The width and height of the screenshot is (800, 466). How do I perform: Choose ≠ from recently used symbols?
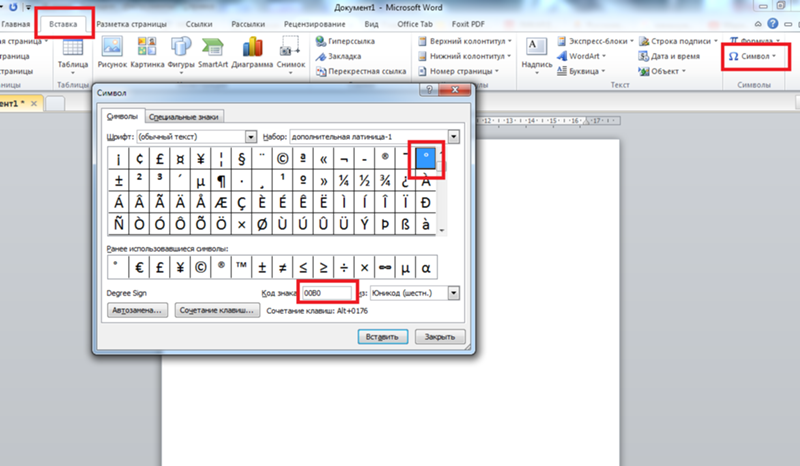pyautogui.click(x=282, y=267)
